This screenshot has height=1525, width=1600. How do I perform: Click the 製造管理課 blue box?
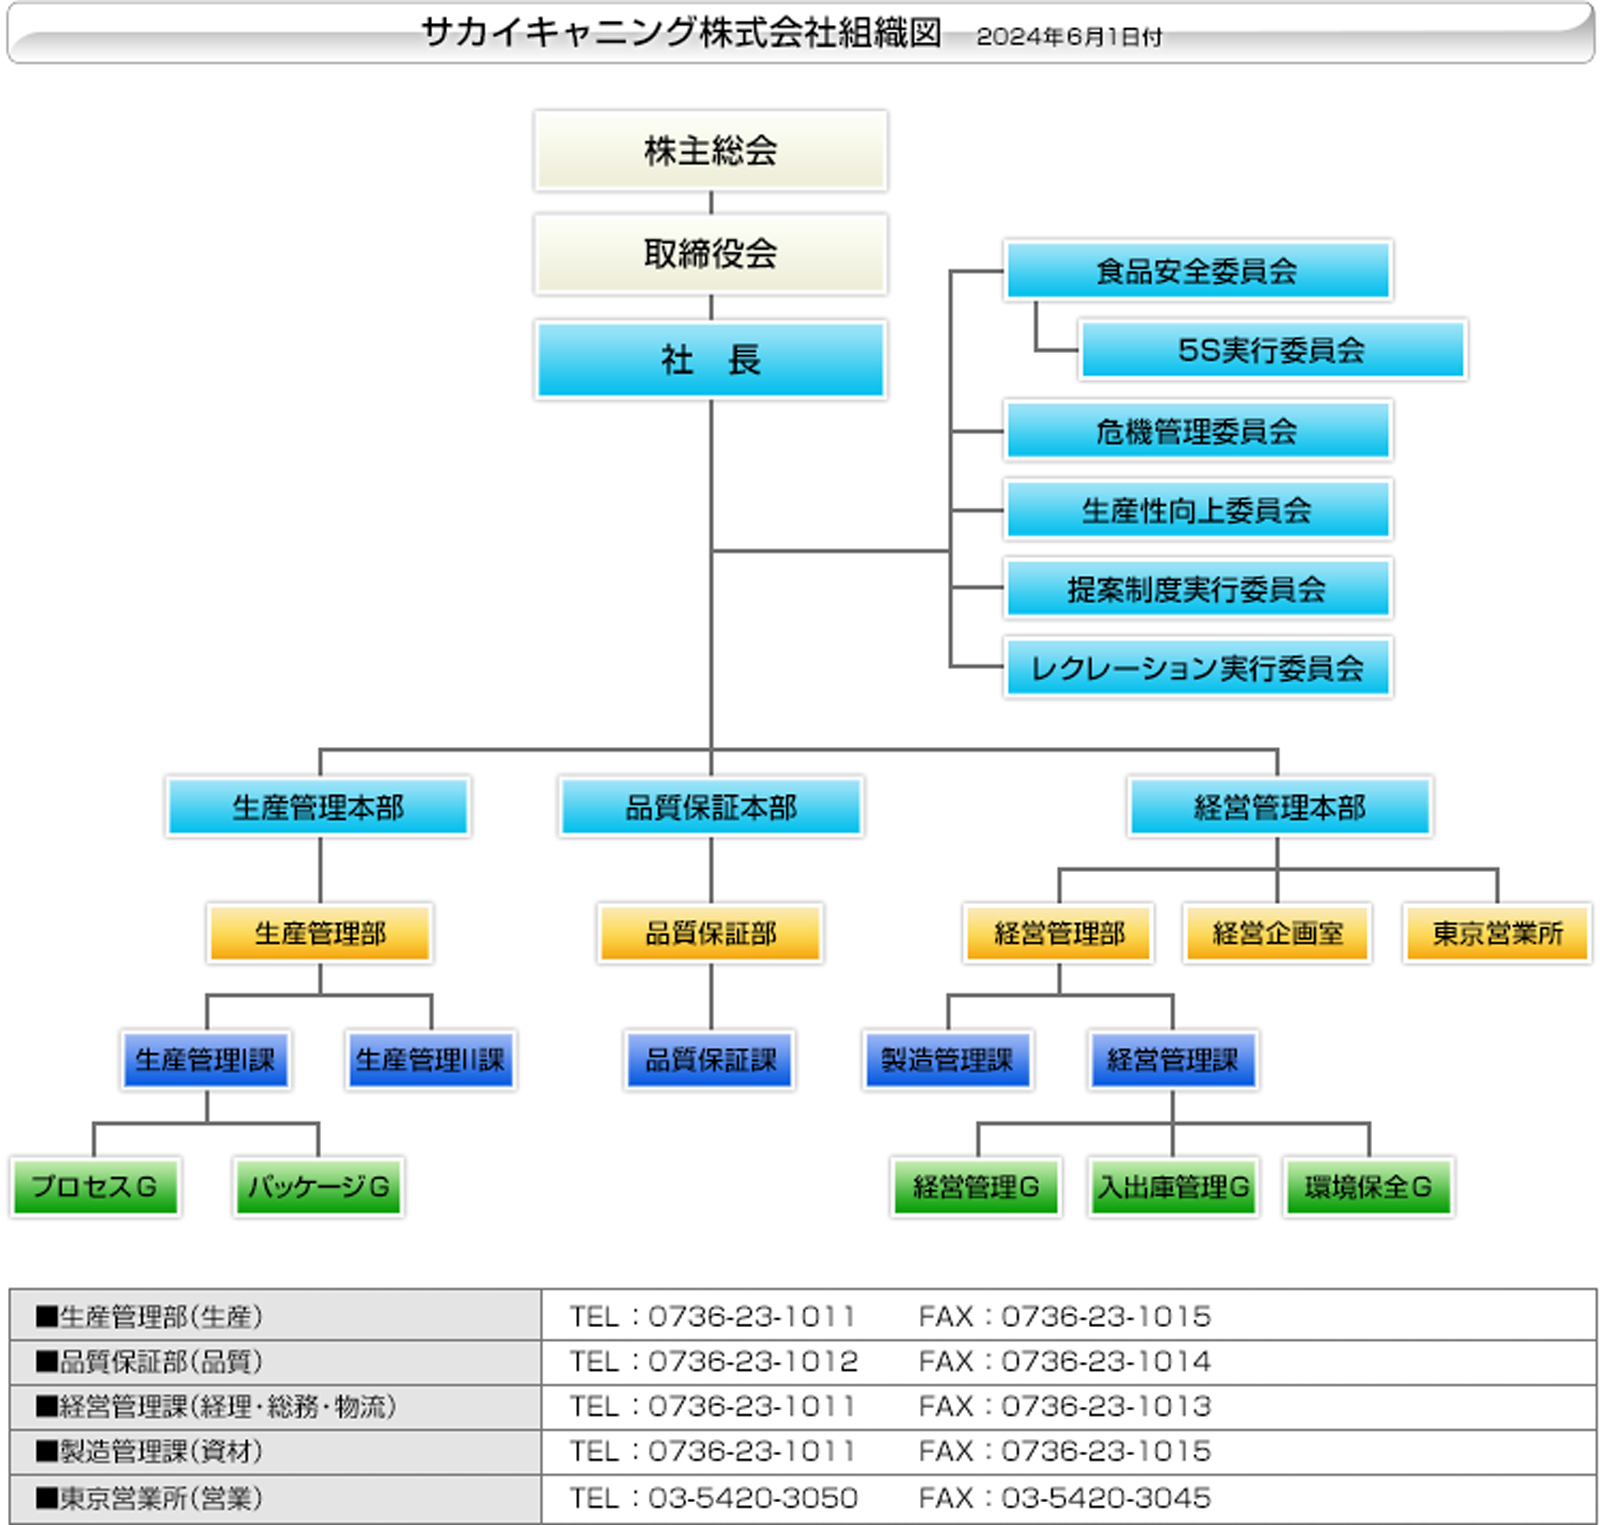pyautogui.click(x=947, y=1060)
